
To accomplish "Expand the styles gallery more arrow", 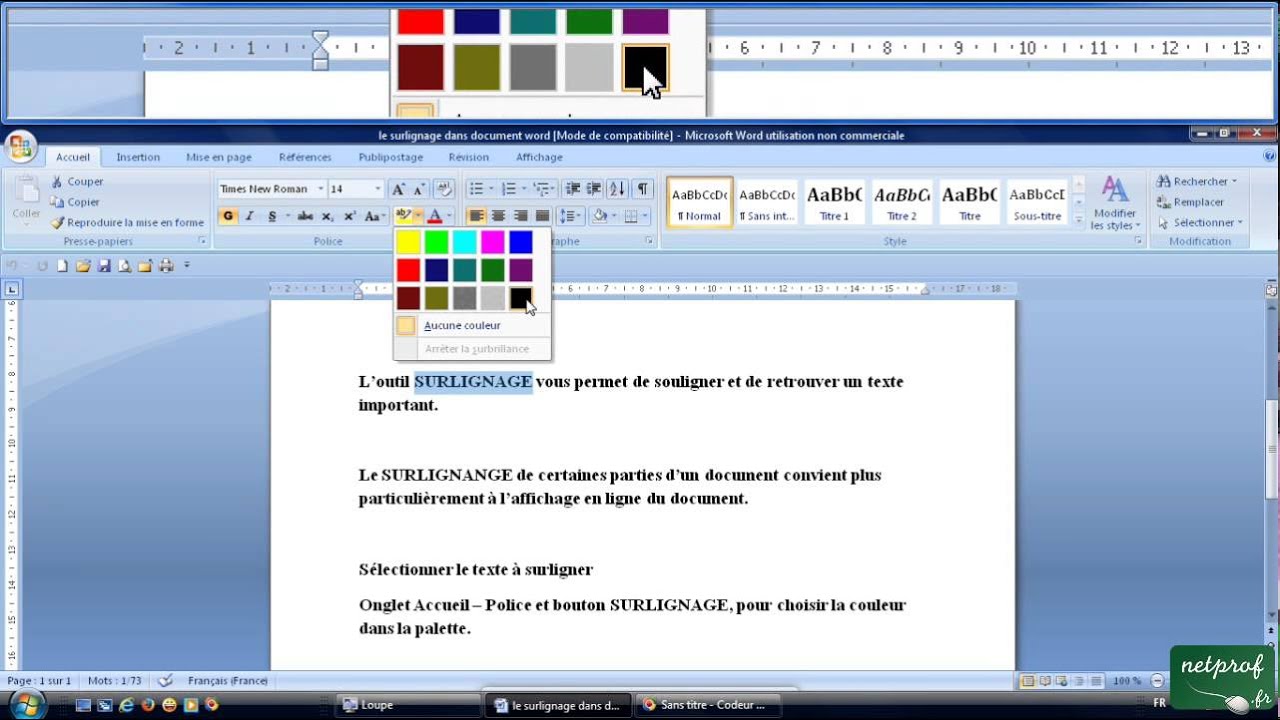I will pos(1078,221).
